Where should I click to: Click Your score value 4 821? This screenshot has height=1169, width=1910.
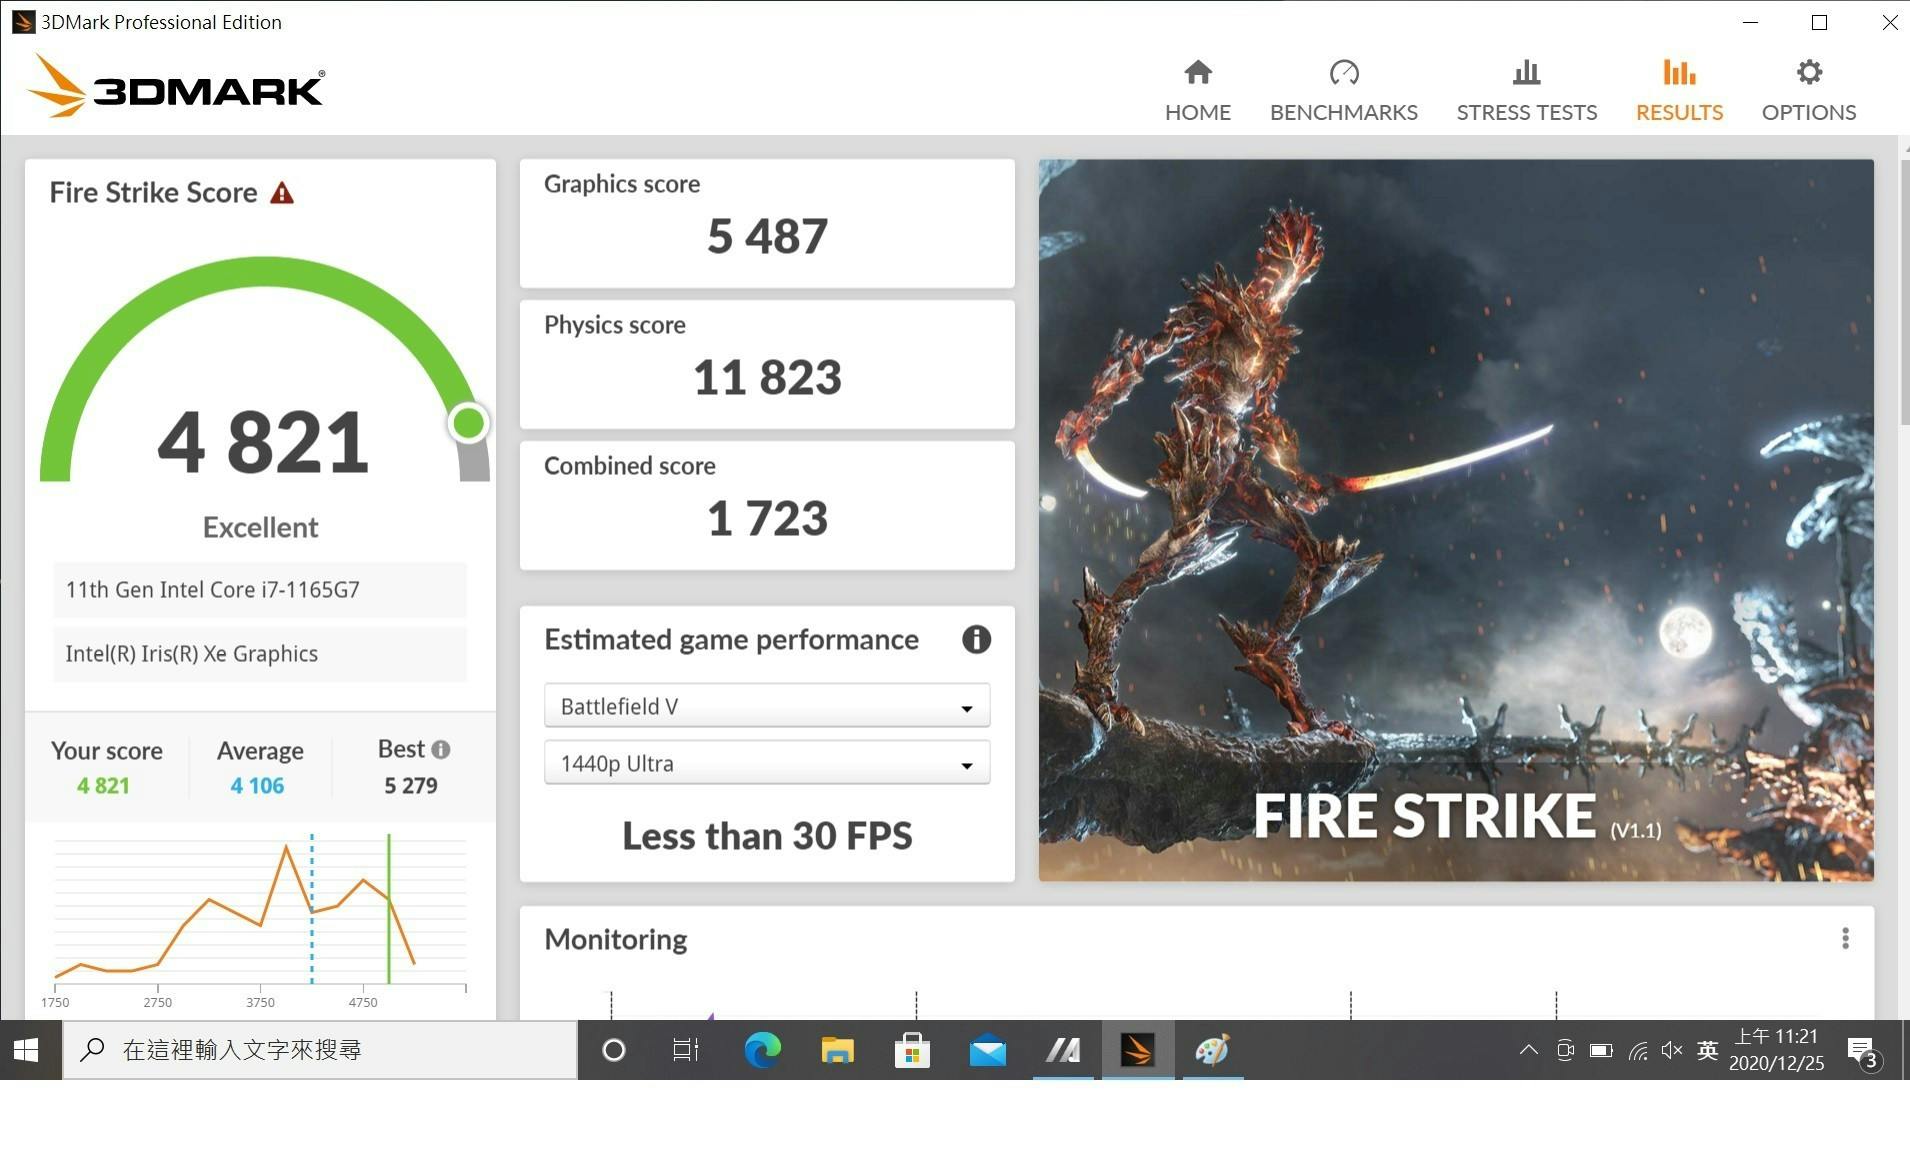pos(103,786)
